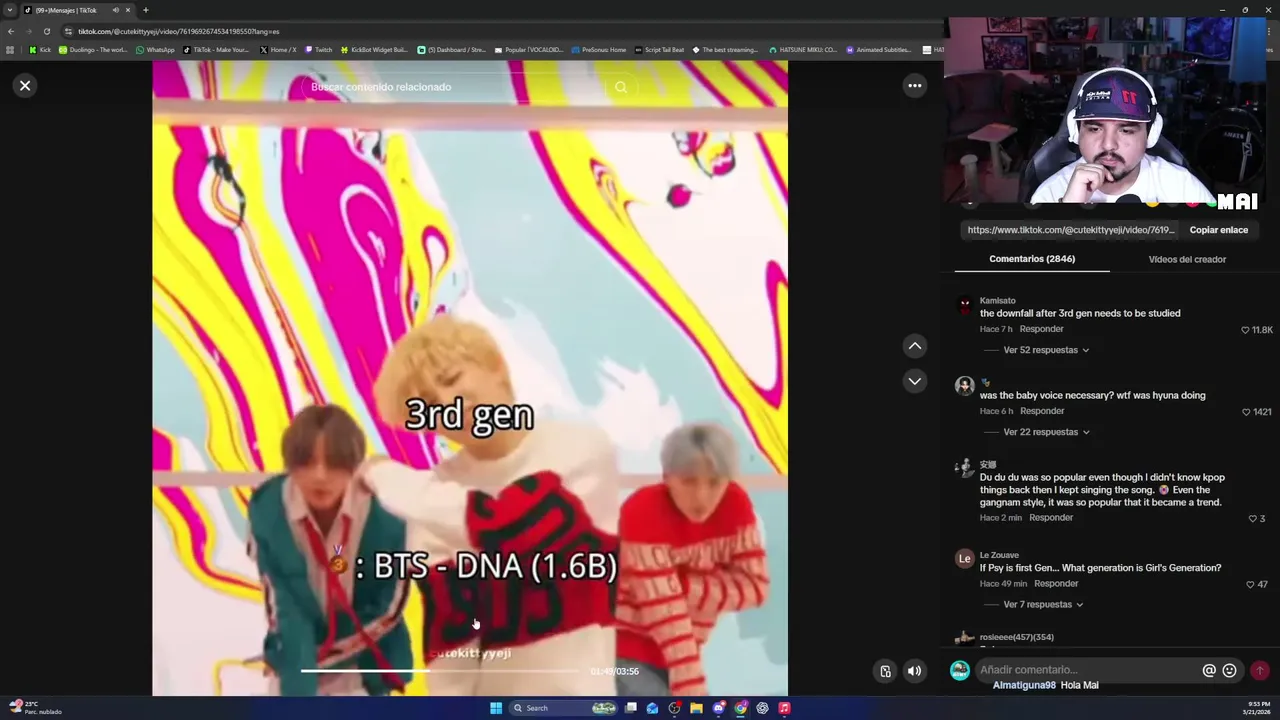Viewport: 1280px width, 720px height.
Task: Open 'TikTok - Make Your...' bookmark
Action: click(216, 50)
